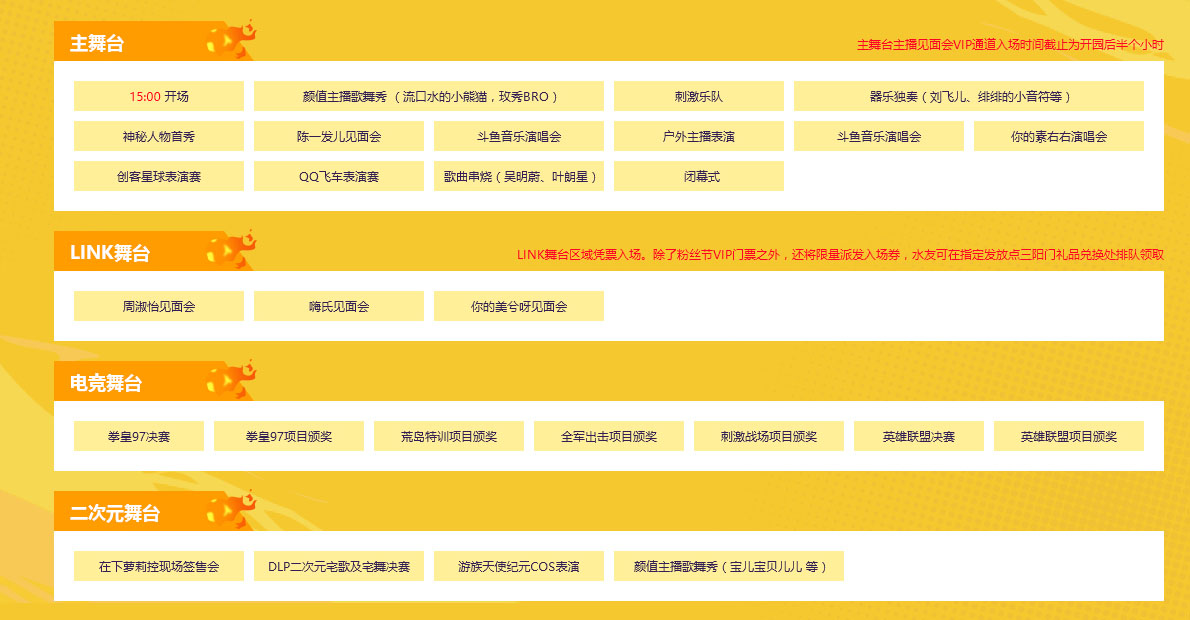The height and width of the screenshot is (620, 1190).
Task: Select QQ飞车表演赛 item
Action: (x=339, y=176)
